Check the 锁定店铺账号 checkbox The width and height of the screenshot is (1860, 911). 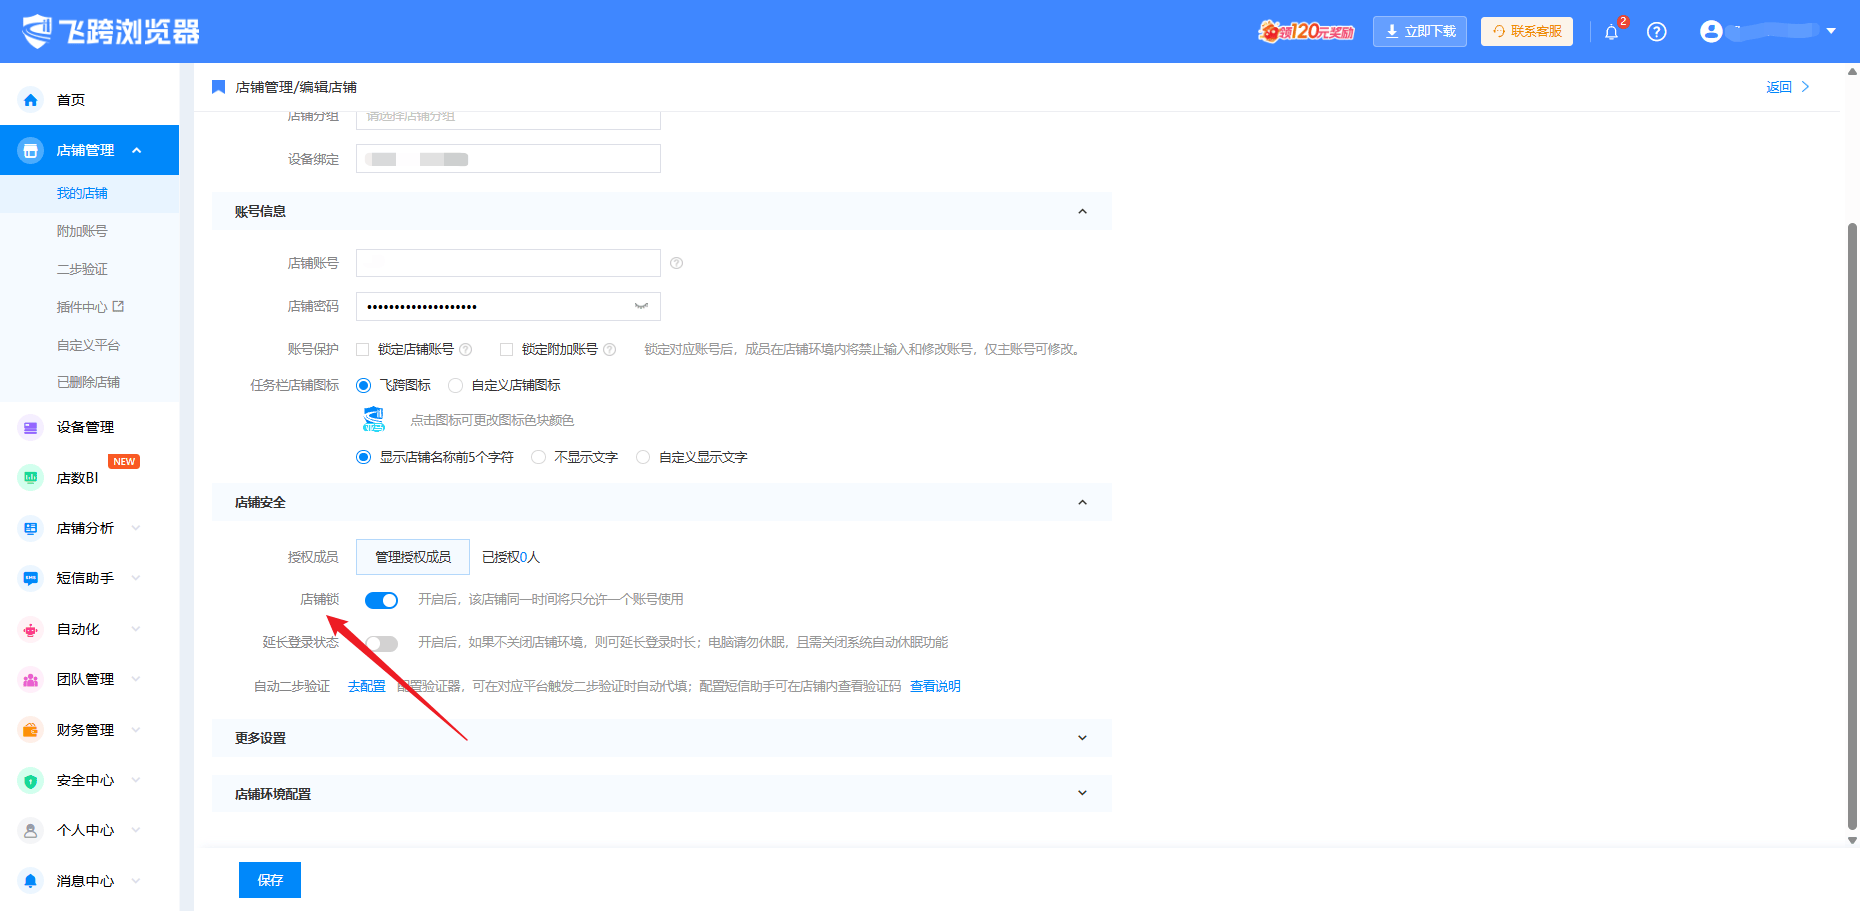[x=363, y=350]
